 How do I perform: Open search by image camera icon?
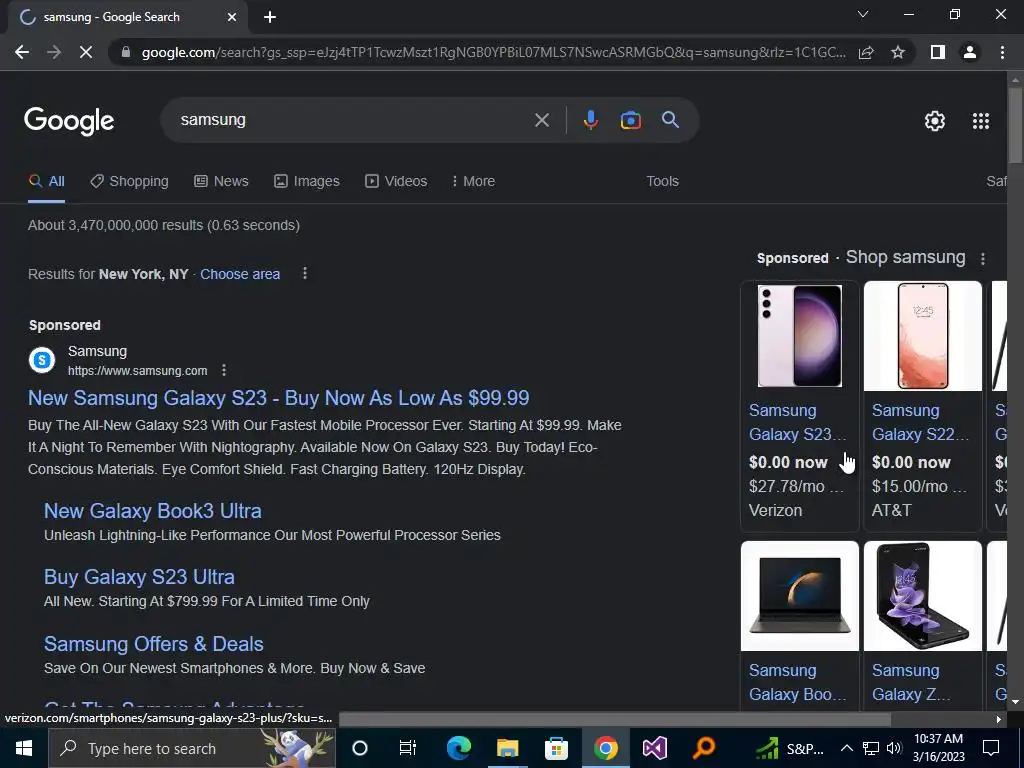[x=630, y=120]
